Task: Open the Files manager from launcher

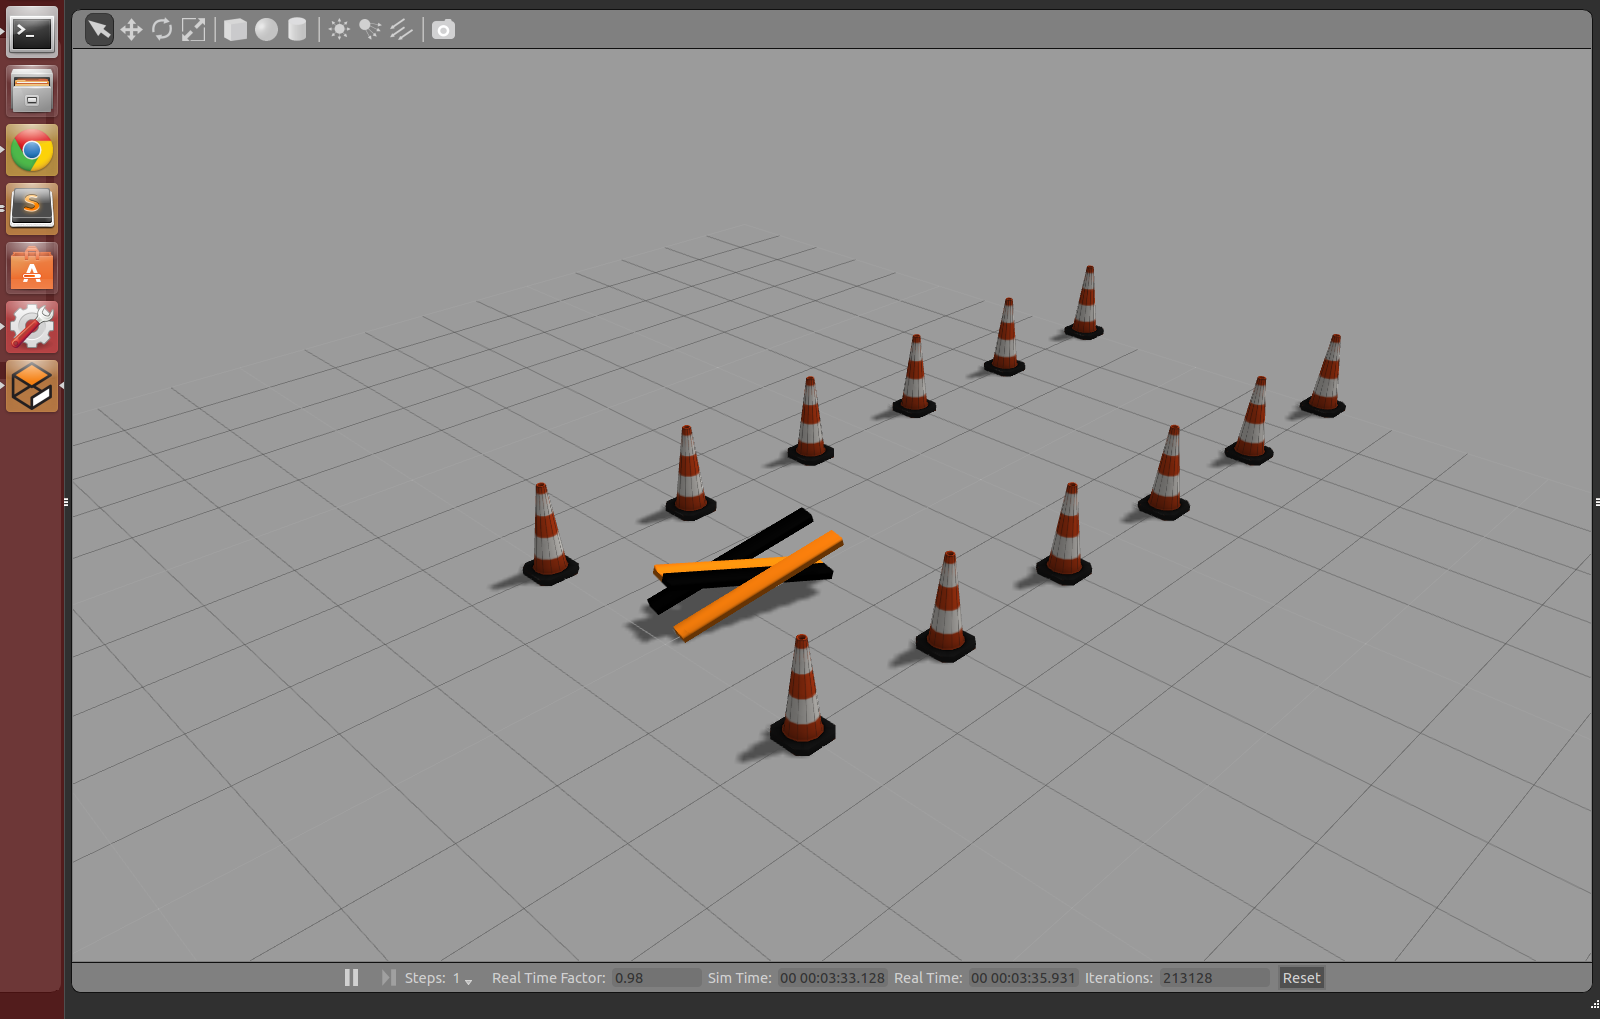Action: point(32,92)
